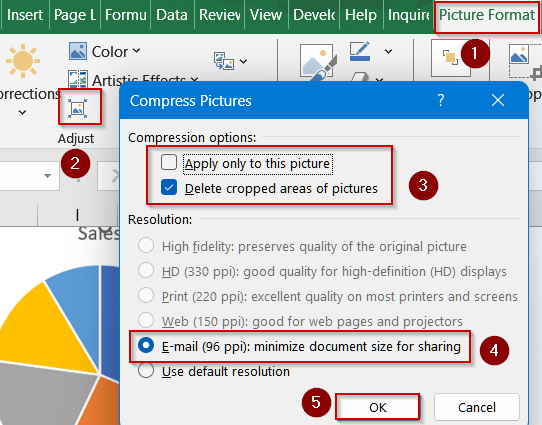
Task: Click OK to compress pictures
Action: point(377,407)
